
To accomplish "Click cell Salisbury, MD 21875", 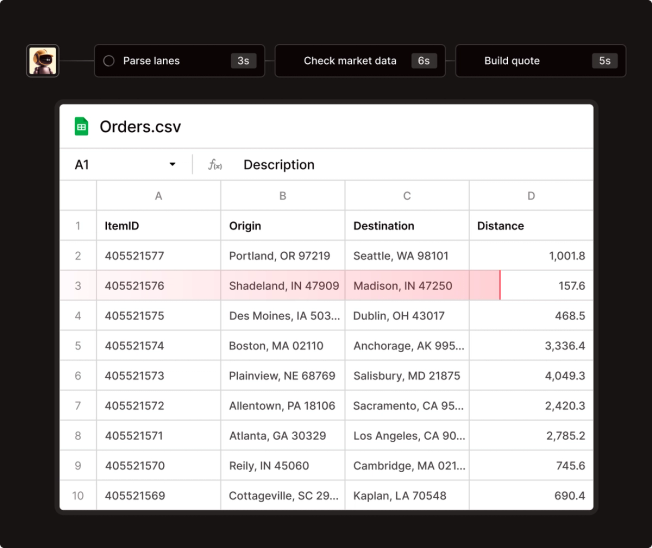I will coord(407,375).
